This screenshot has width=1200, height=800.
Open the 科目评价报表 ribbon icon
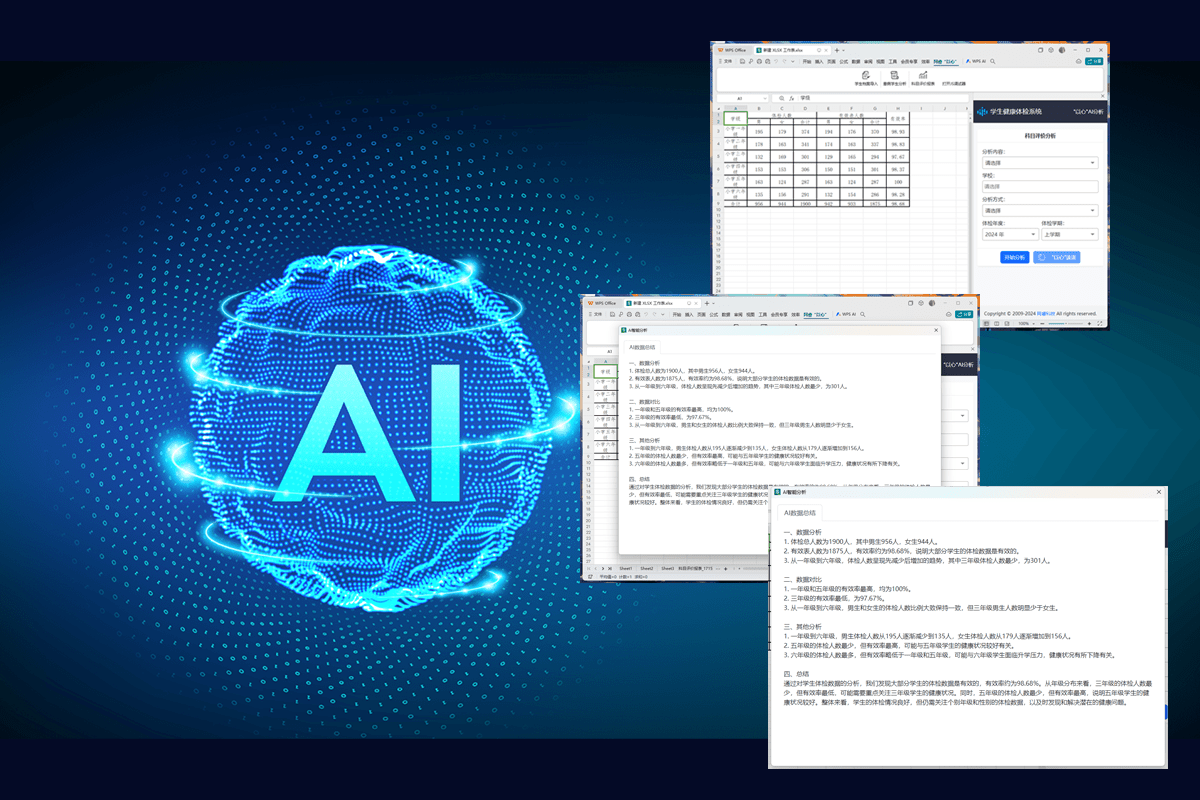(922, 79)
